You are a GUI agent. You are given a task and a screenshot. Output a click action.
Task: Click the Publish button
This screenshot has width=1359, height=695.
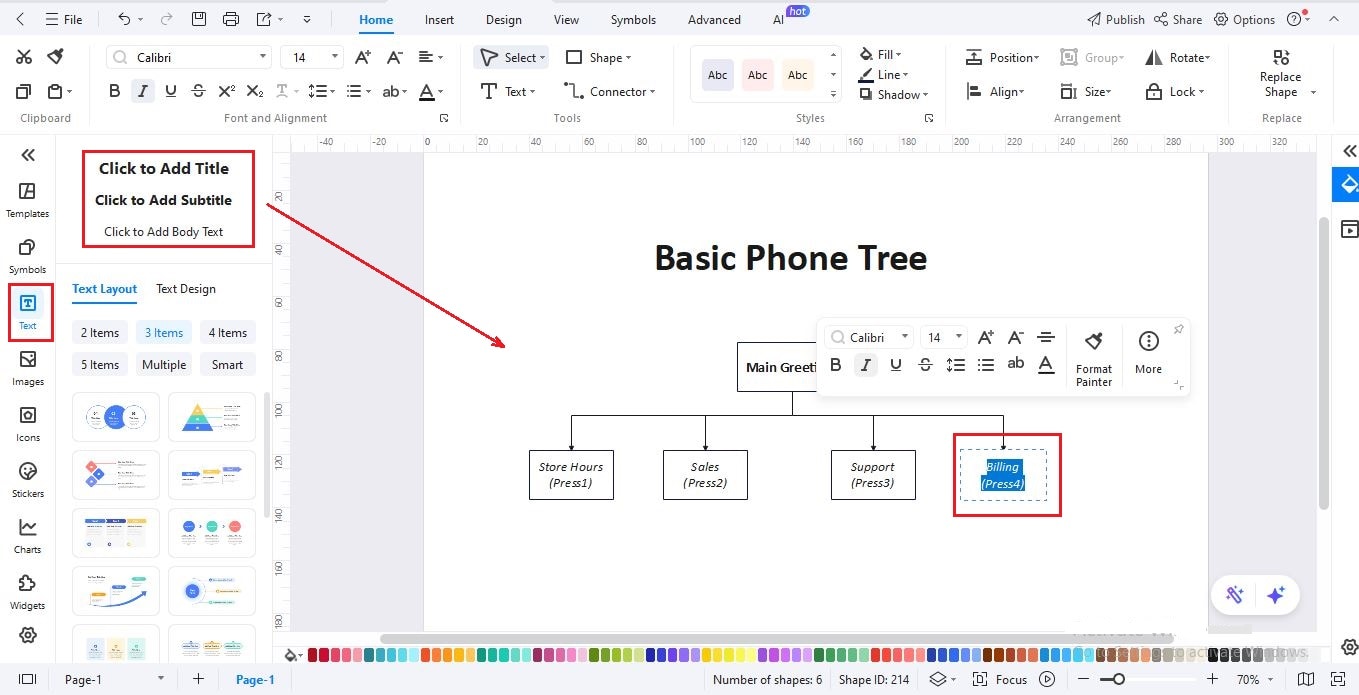tap(1115, 19)
